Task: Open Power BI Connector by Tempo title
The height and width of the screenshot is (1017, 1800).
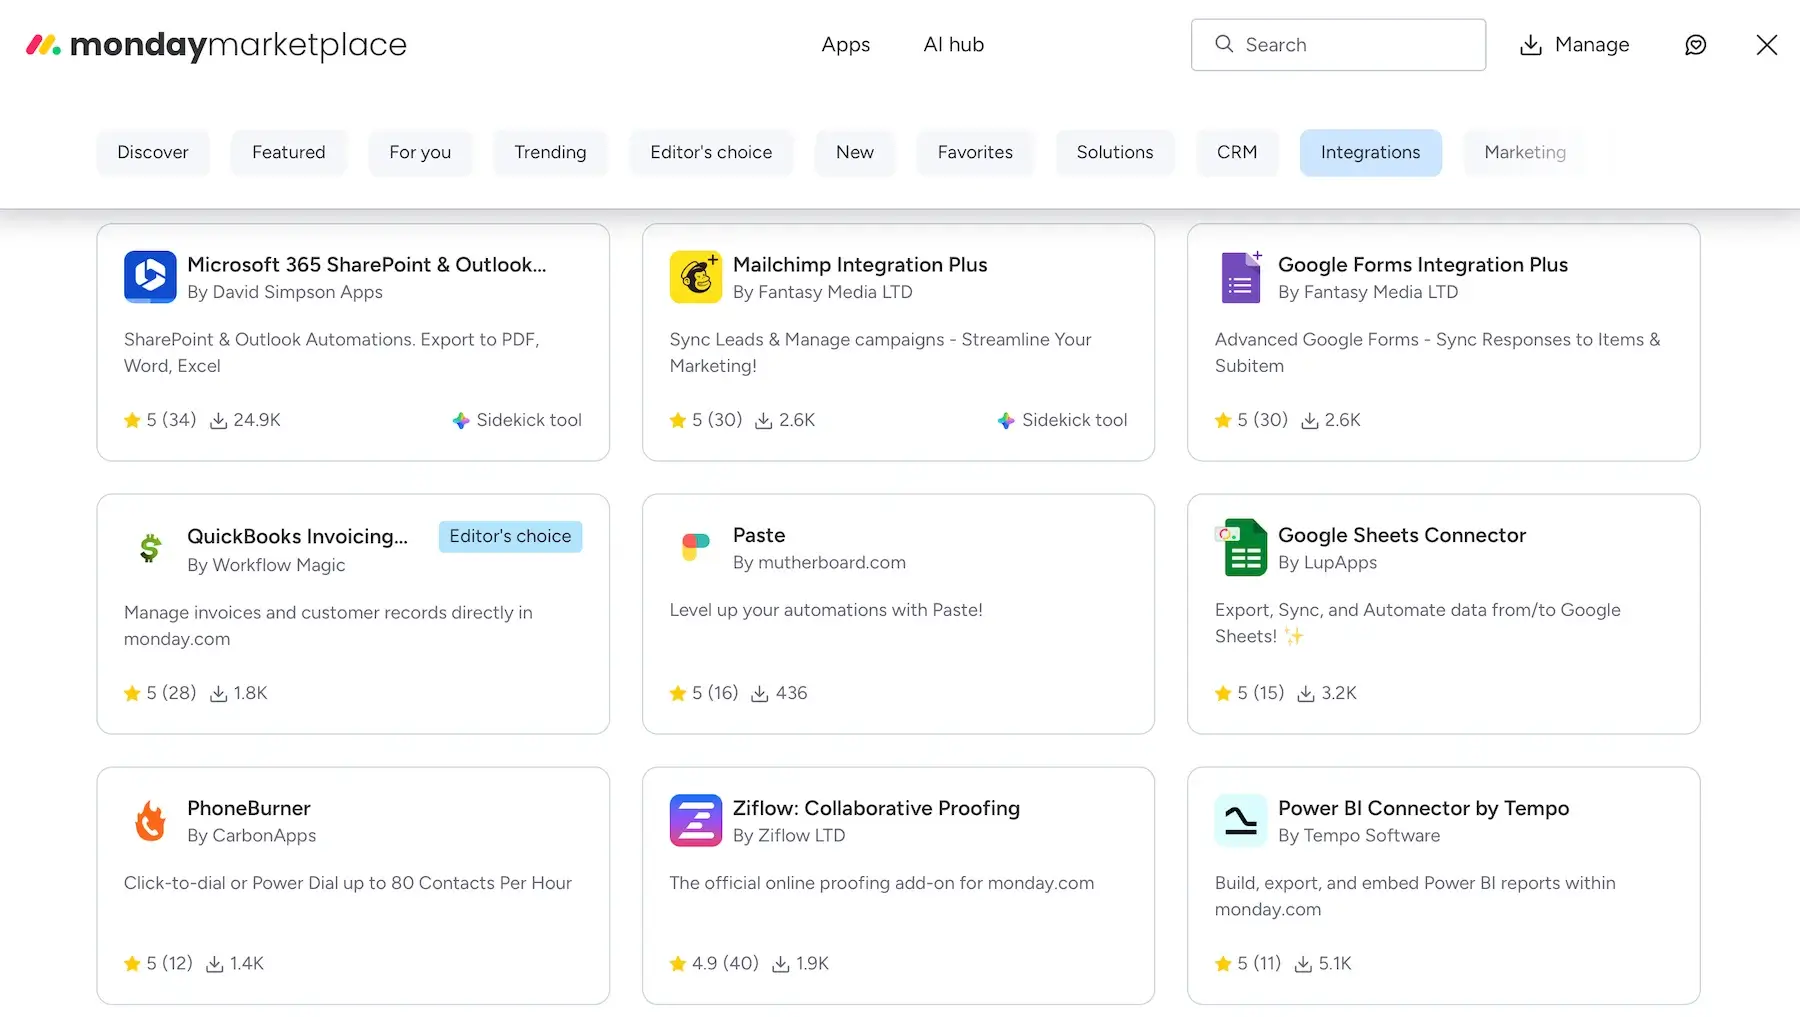Action: click(x=1424, y=808)
